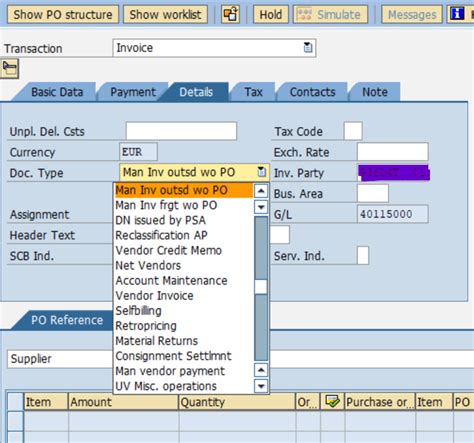Click the Unpl. Del. Csts input field
474x443 pixels.
[181, 131]
